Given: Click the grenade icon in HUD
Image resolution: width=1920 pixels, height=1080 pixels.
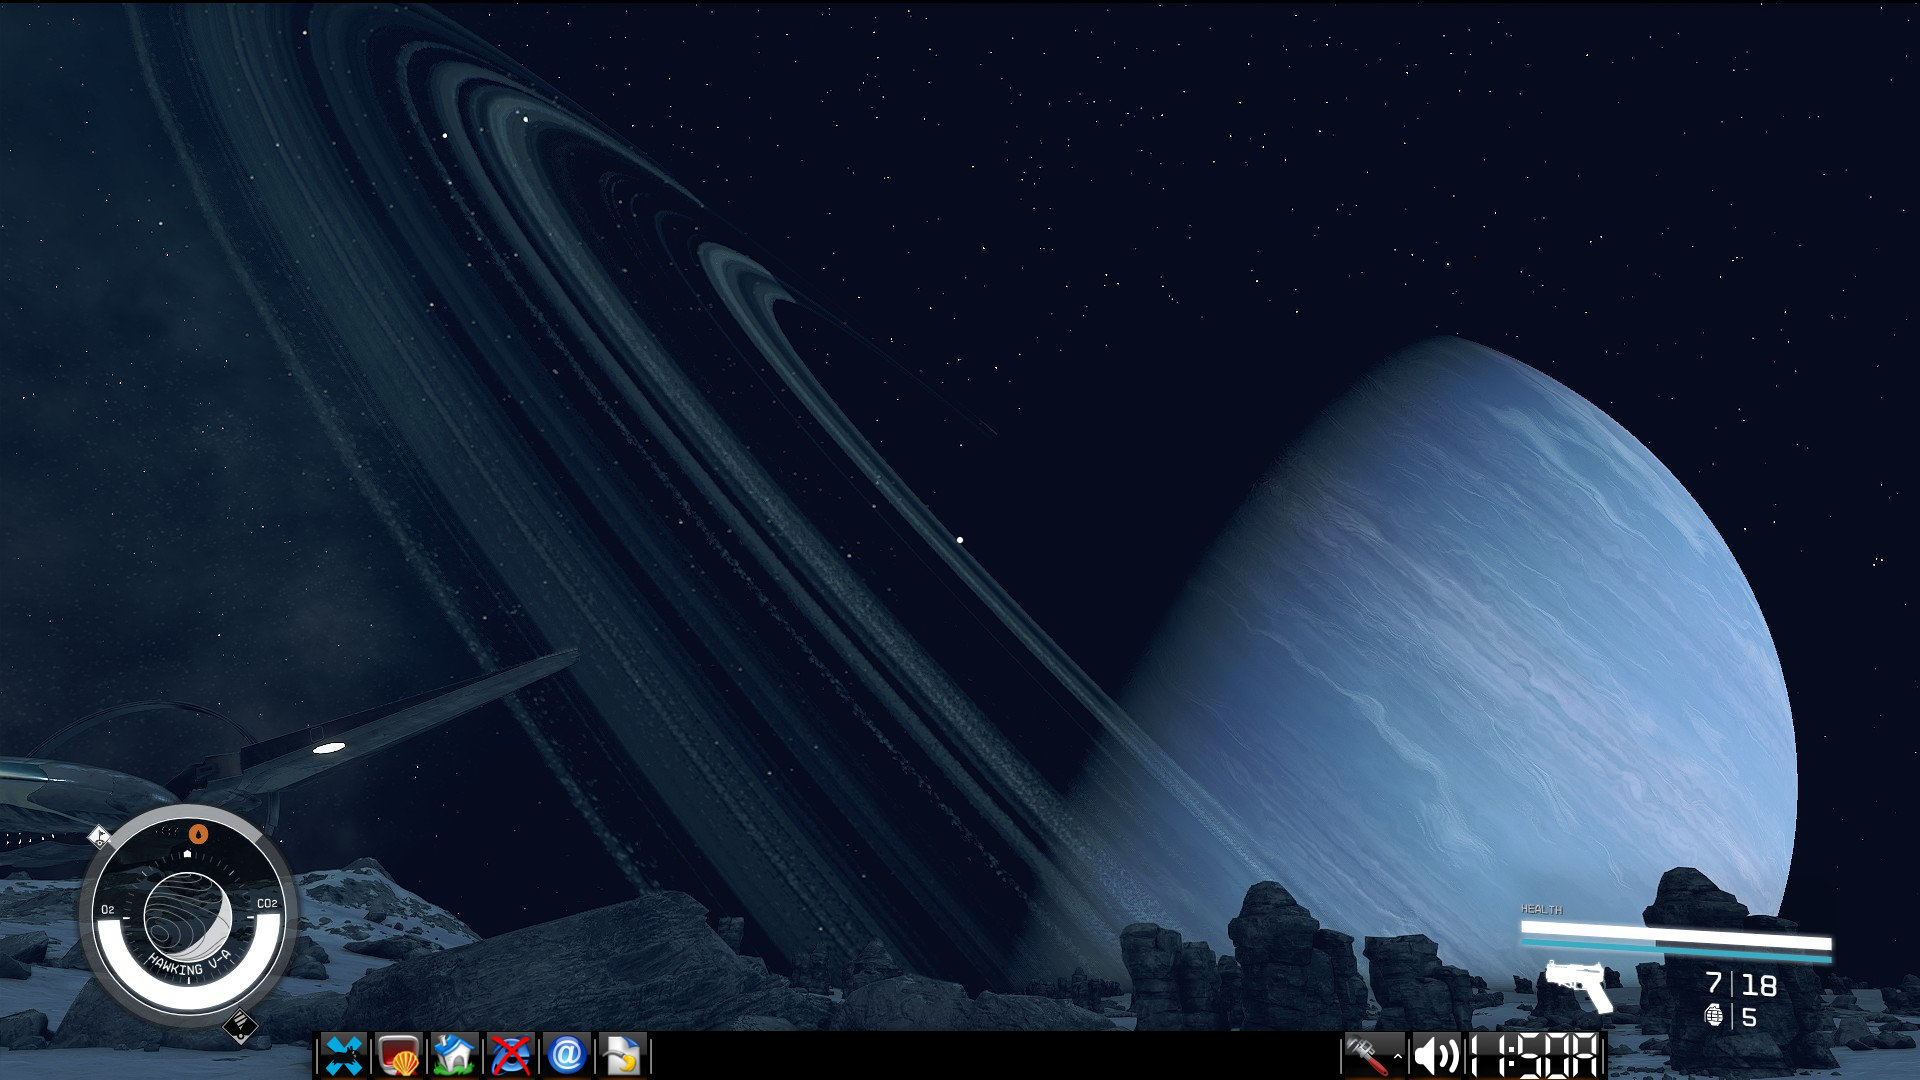Looking at the screenshot, I should pos(1714,1016).
